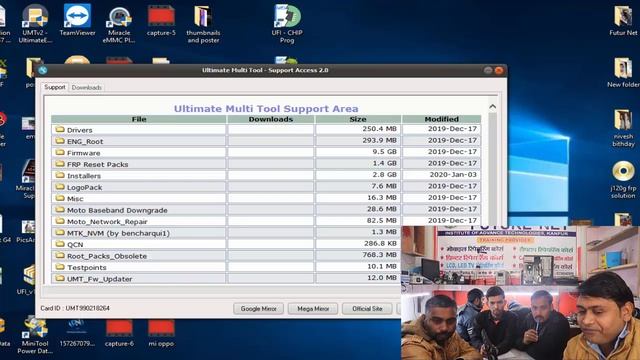The height and width of the screenshot is (360, 640).
Task: Open nivesh bithday folder
Action: tap(623, 128)
